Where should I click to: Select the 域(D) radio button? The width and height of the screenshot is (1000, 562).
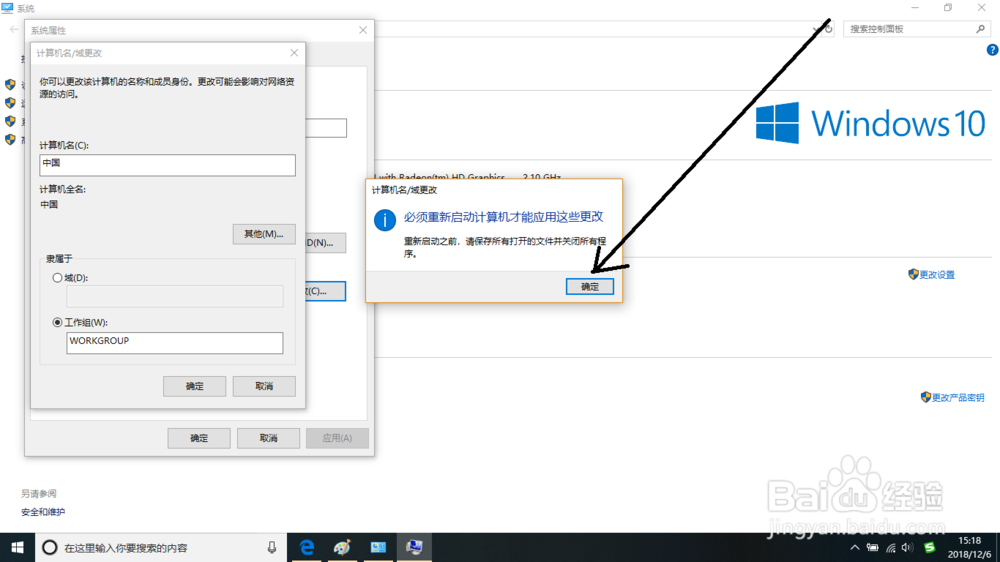pyautogui.click(x=57, y=277)
